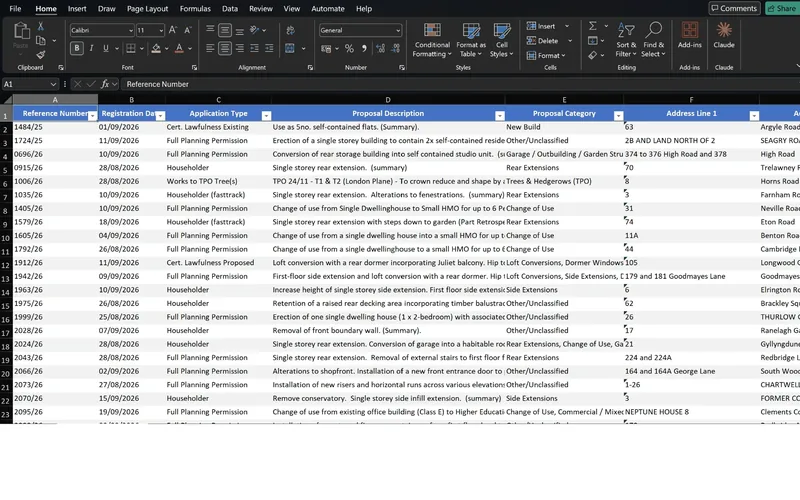Click the Comments button
Viewport: 800px width, 500px height.
point(734,8)
